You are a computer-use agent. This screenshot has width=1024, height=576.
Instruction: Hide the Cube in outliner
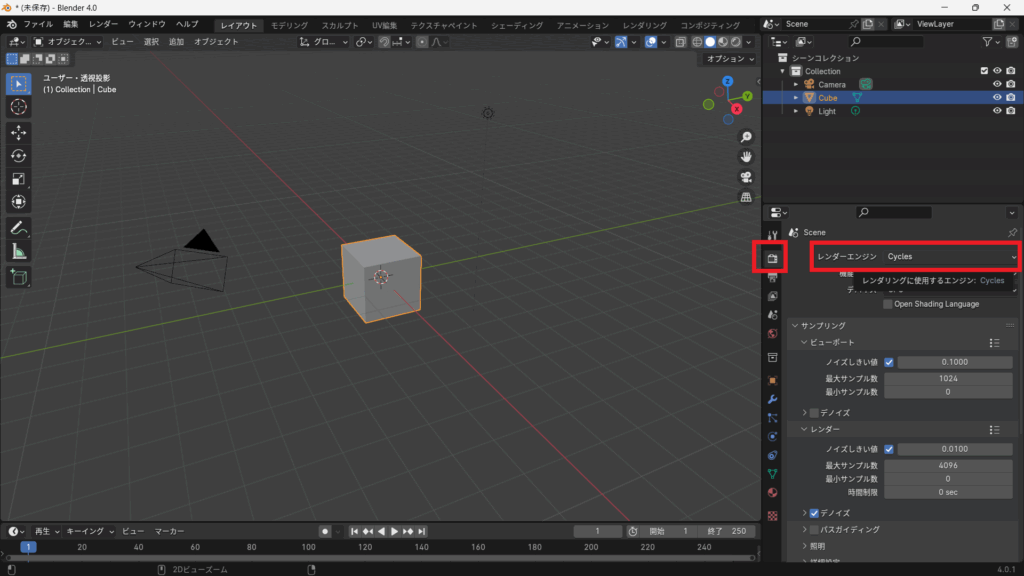(x=997, y=98)
